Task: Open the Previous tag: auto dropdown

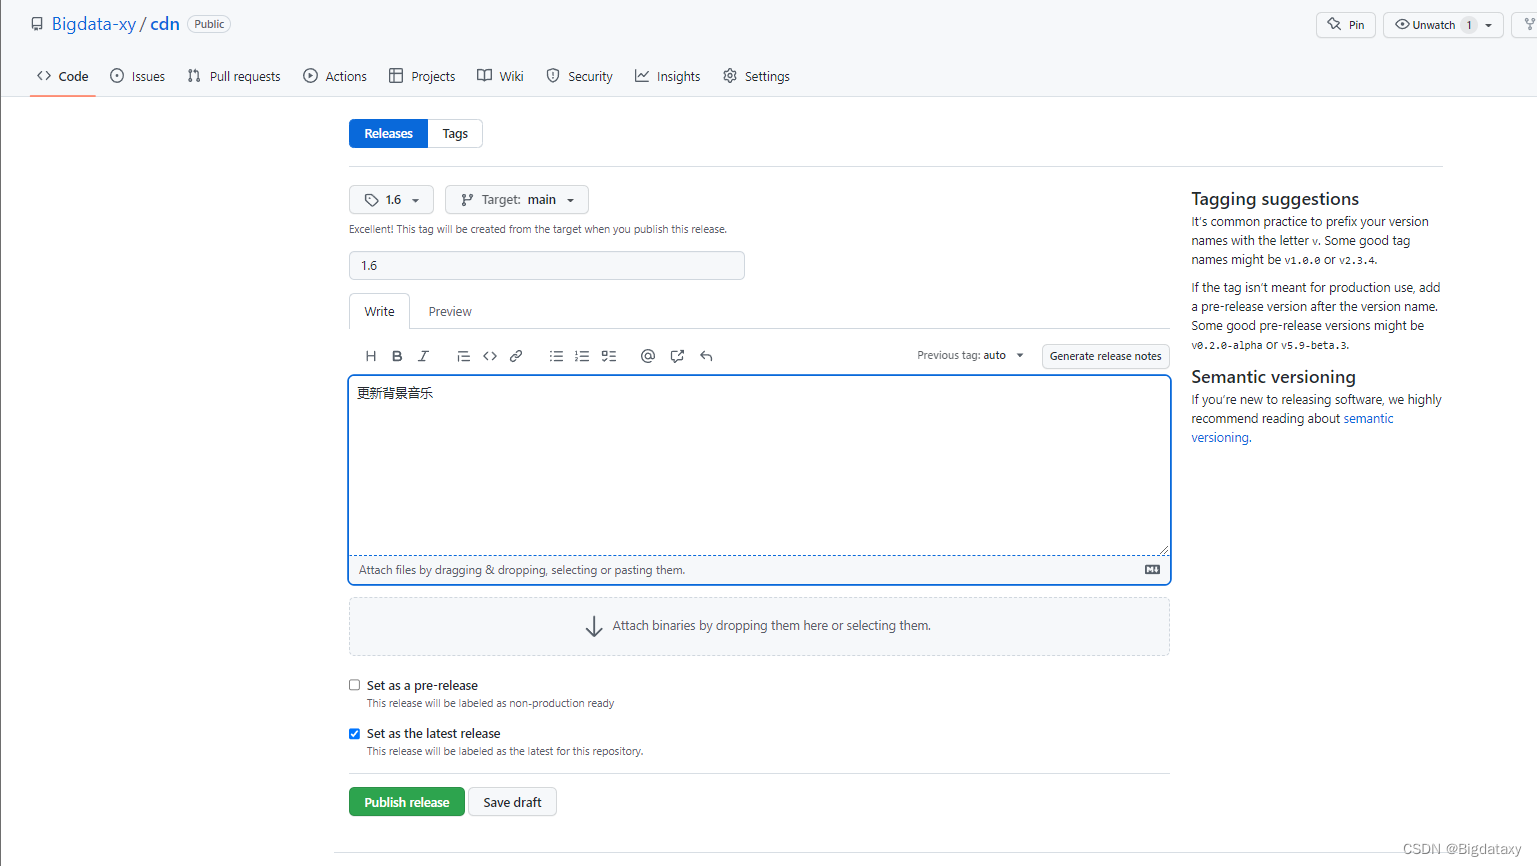Action: tap(971, 355)
